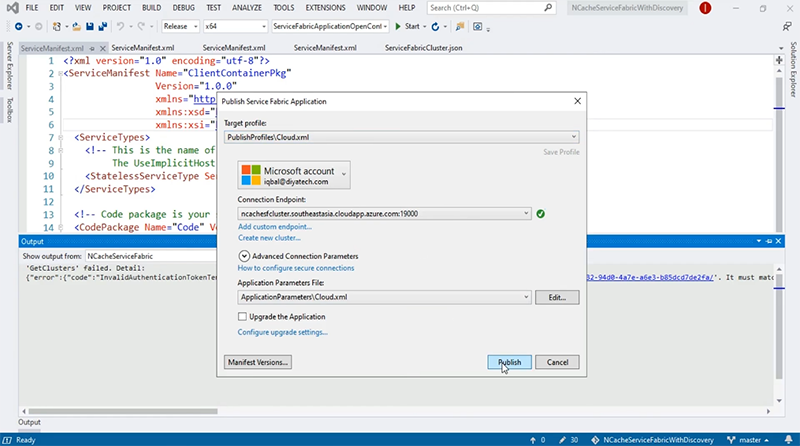
Task: Open the Application Parameters File dropdown
Action: (x=526, y=297)
